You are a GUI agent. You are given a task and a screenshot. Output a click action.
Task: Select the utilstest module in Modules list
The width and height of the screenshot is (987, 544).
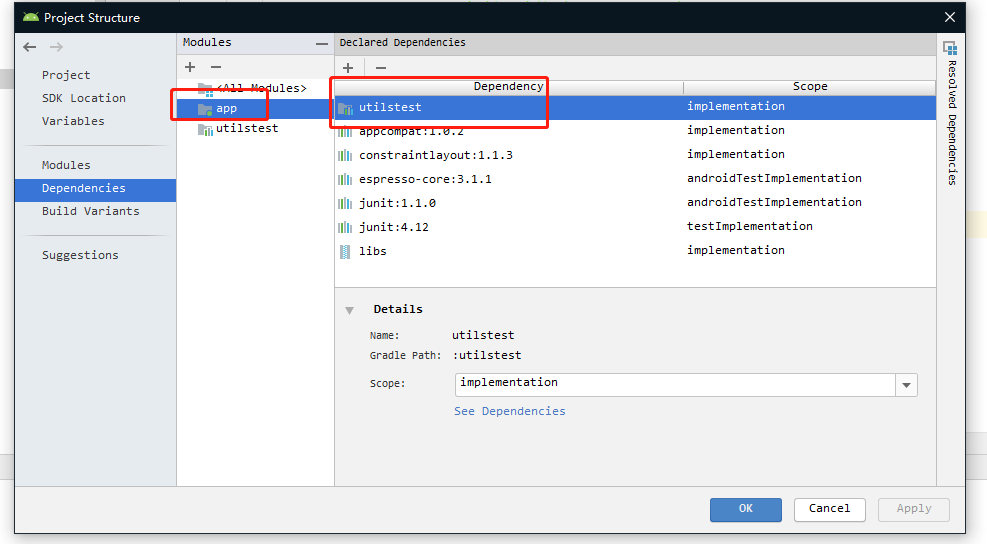(x=255, y=128)
